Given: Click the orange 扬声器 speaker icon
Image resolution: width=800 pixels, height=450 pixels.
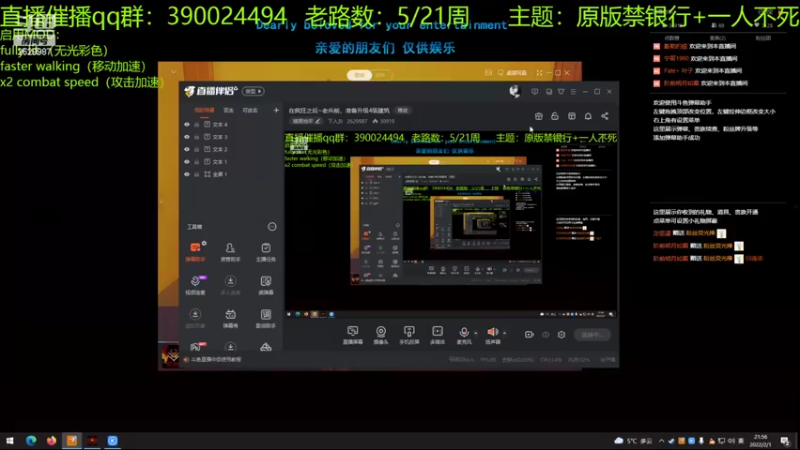Looking at the screenshot, I should (x=492, y=333).
